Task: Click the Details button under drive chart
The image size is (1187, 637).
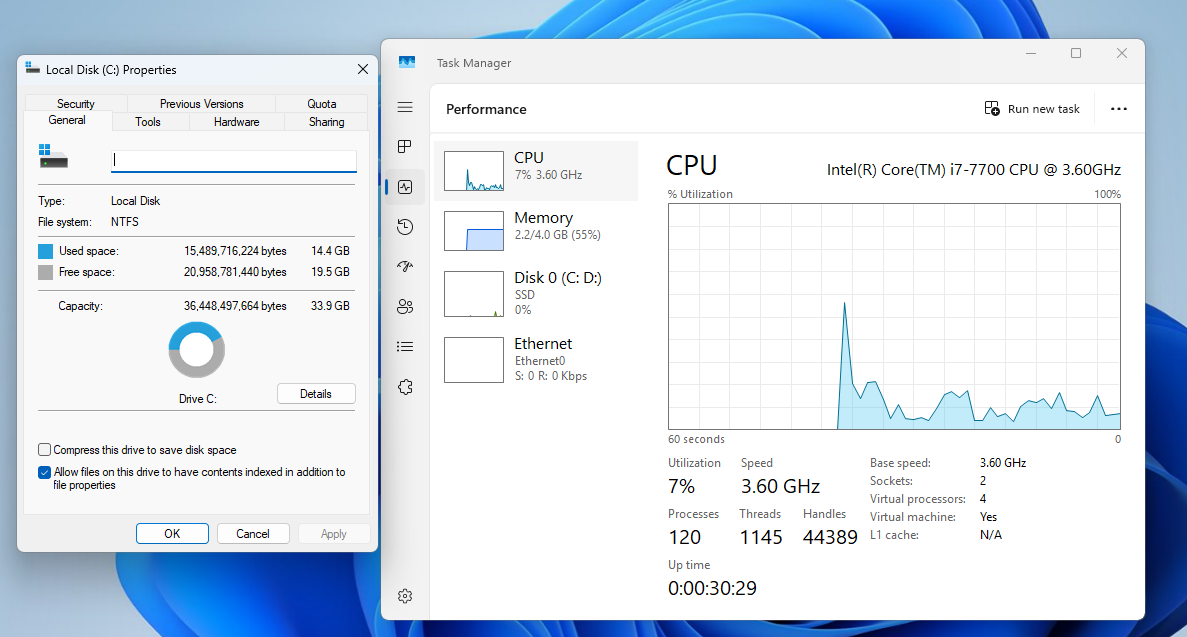Action: 316,394
